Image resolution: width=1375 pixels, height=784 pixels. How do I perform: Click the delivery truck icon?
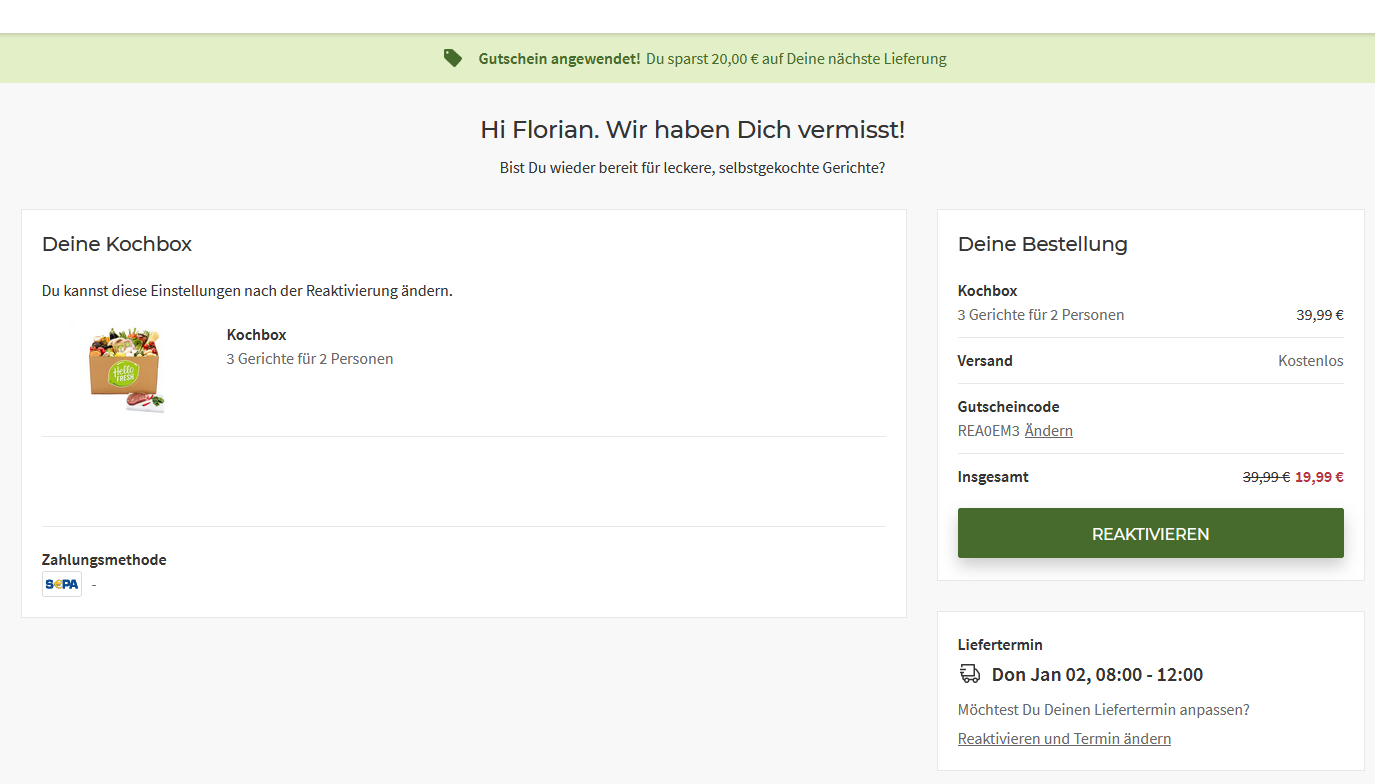pos(969,674)
